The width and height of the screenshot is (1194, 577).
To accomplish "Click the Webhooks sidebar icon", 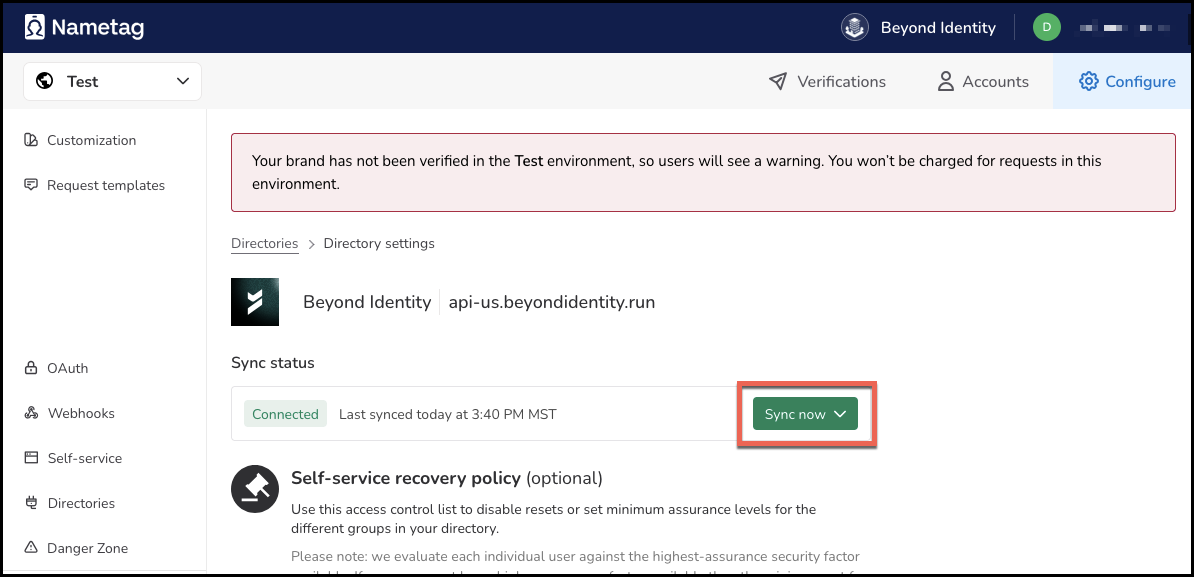I will [x=31, y=413].
